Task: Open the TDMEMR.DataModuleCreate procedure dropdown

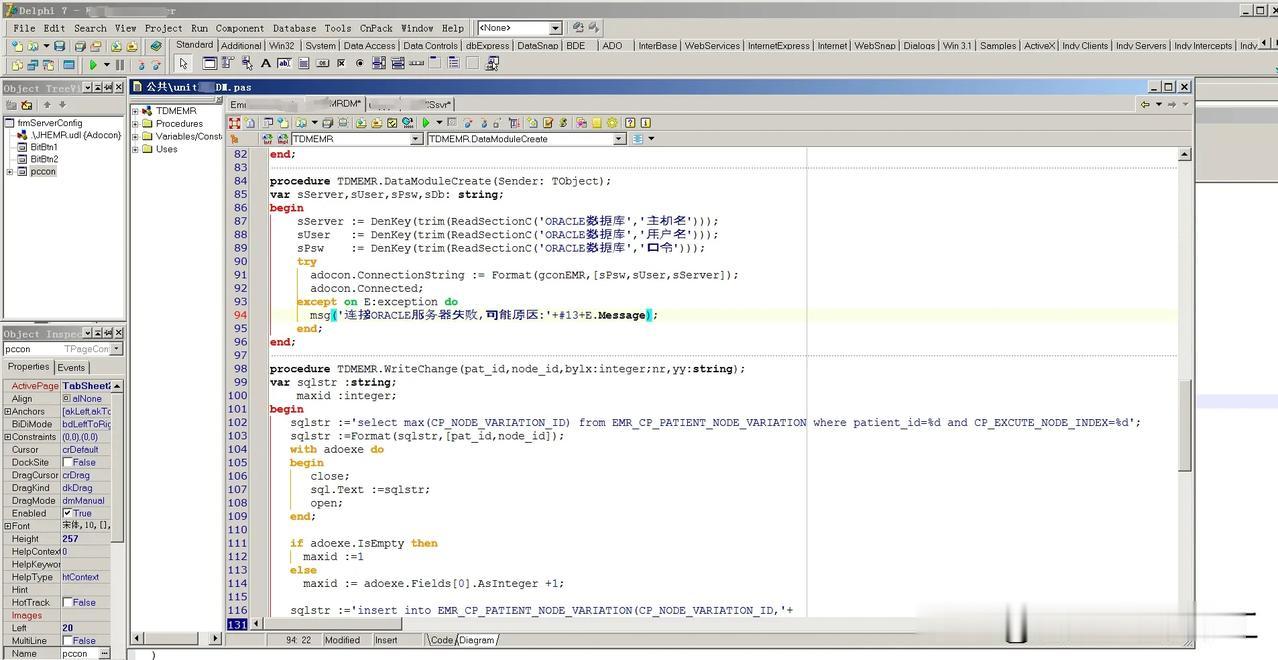Action: 619,139
